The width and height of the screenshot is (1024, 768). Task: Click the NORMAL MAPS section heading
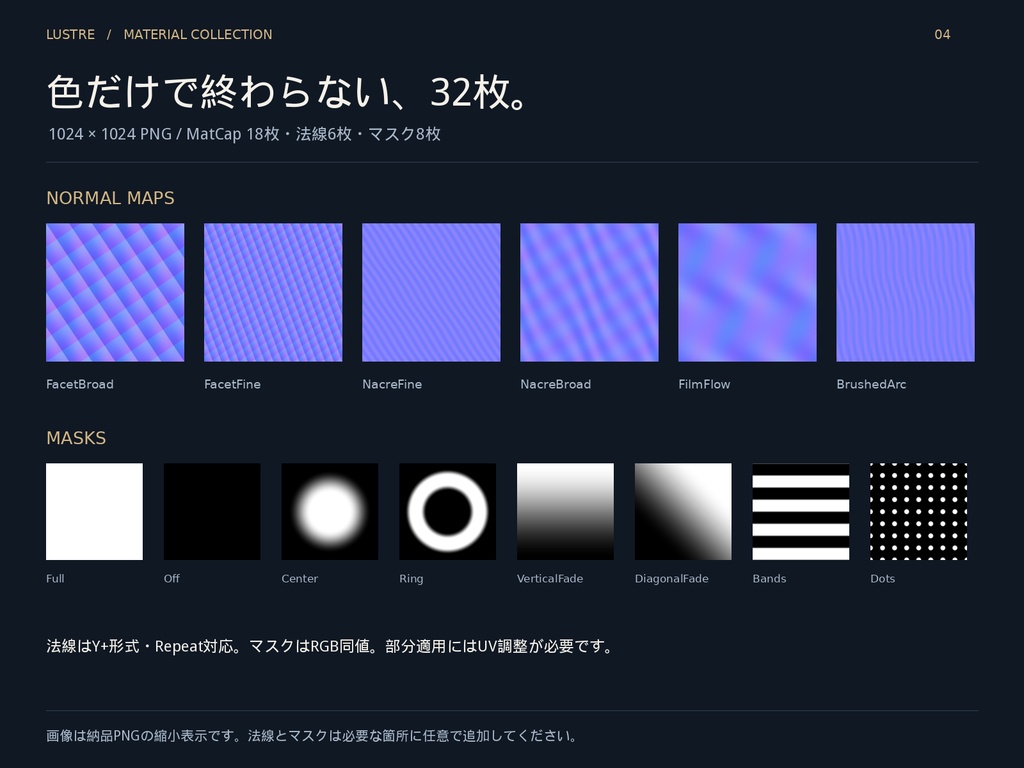point(110,198)
